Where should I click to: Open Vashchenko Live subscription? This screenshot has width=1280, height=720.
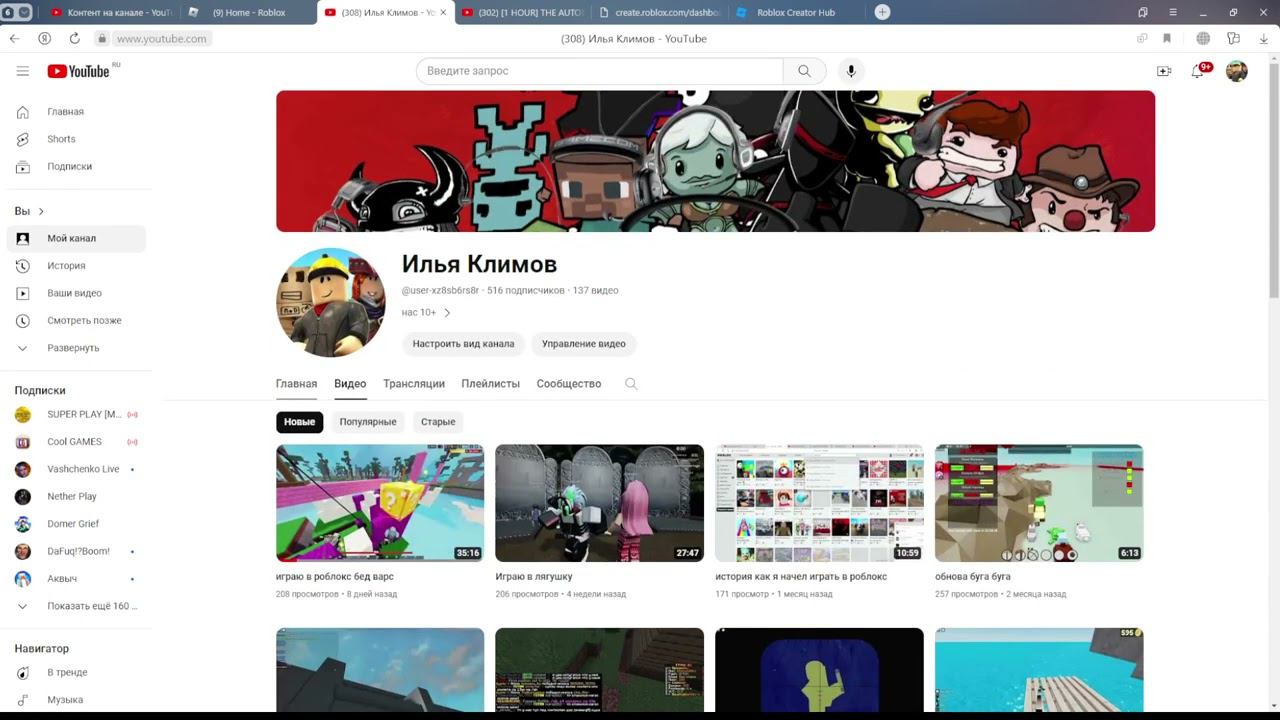(76, 469)
